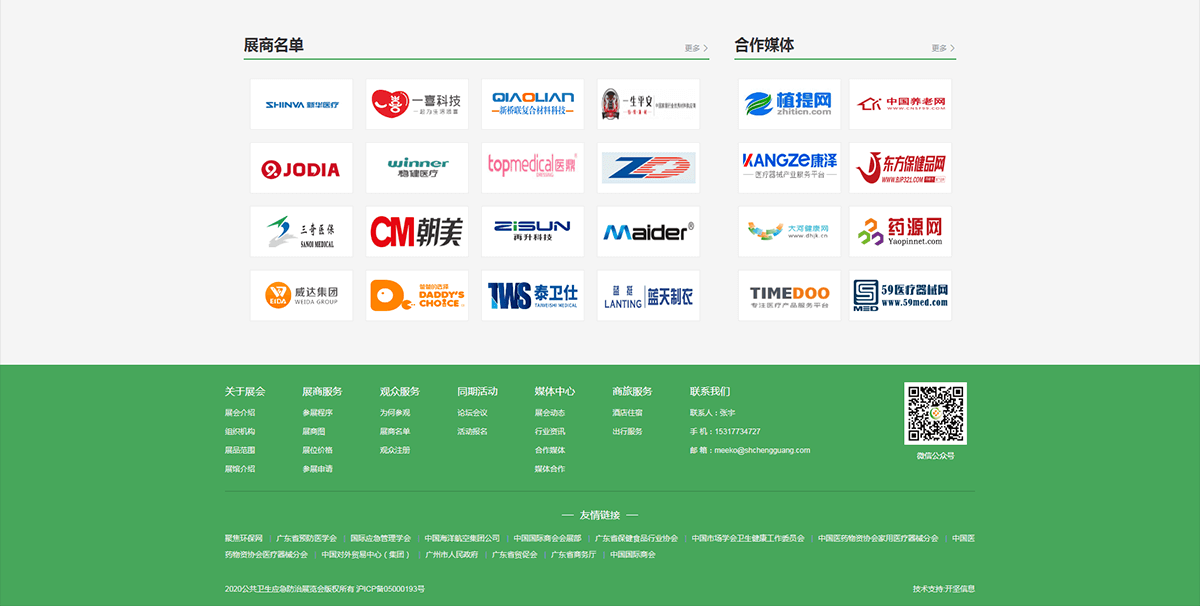Open the 观众服务 footer menu heading

point(400,391)
